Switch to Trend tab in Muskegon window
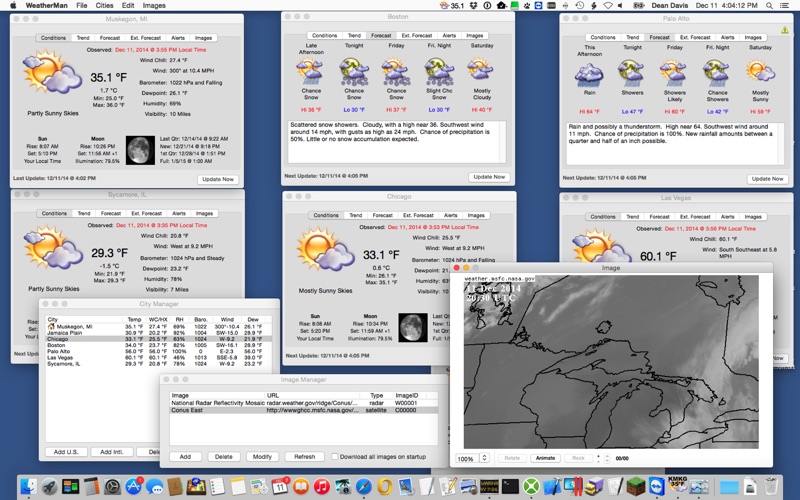The image size is (800, 500). point(82,38)
